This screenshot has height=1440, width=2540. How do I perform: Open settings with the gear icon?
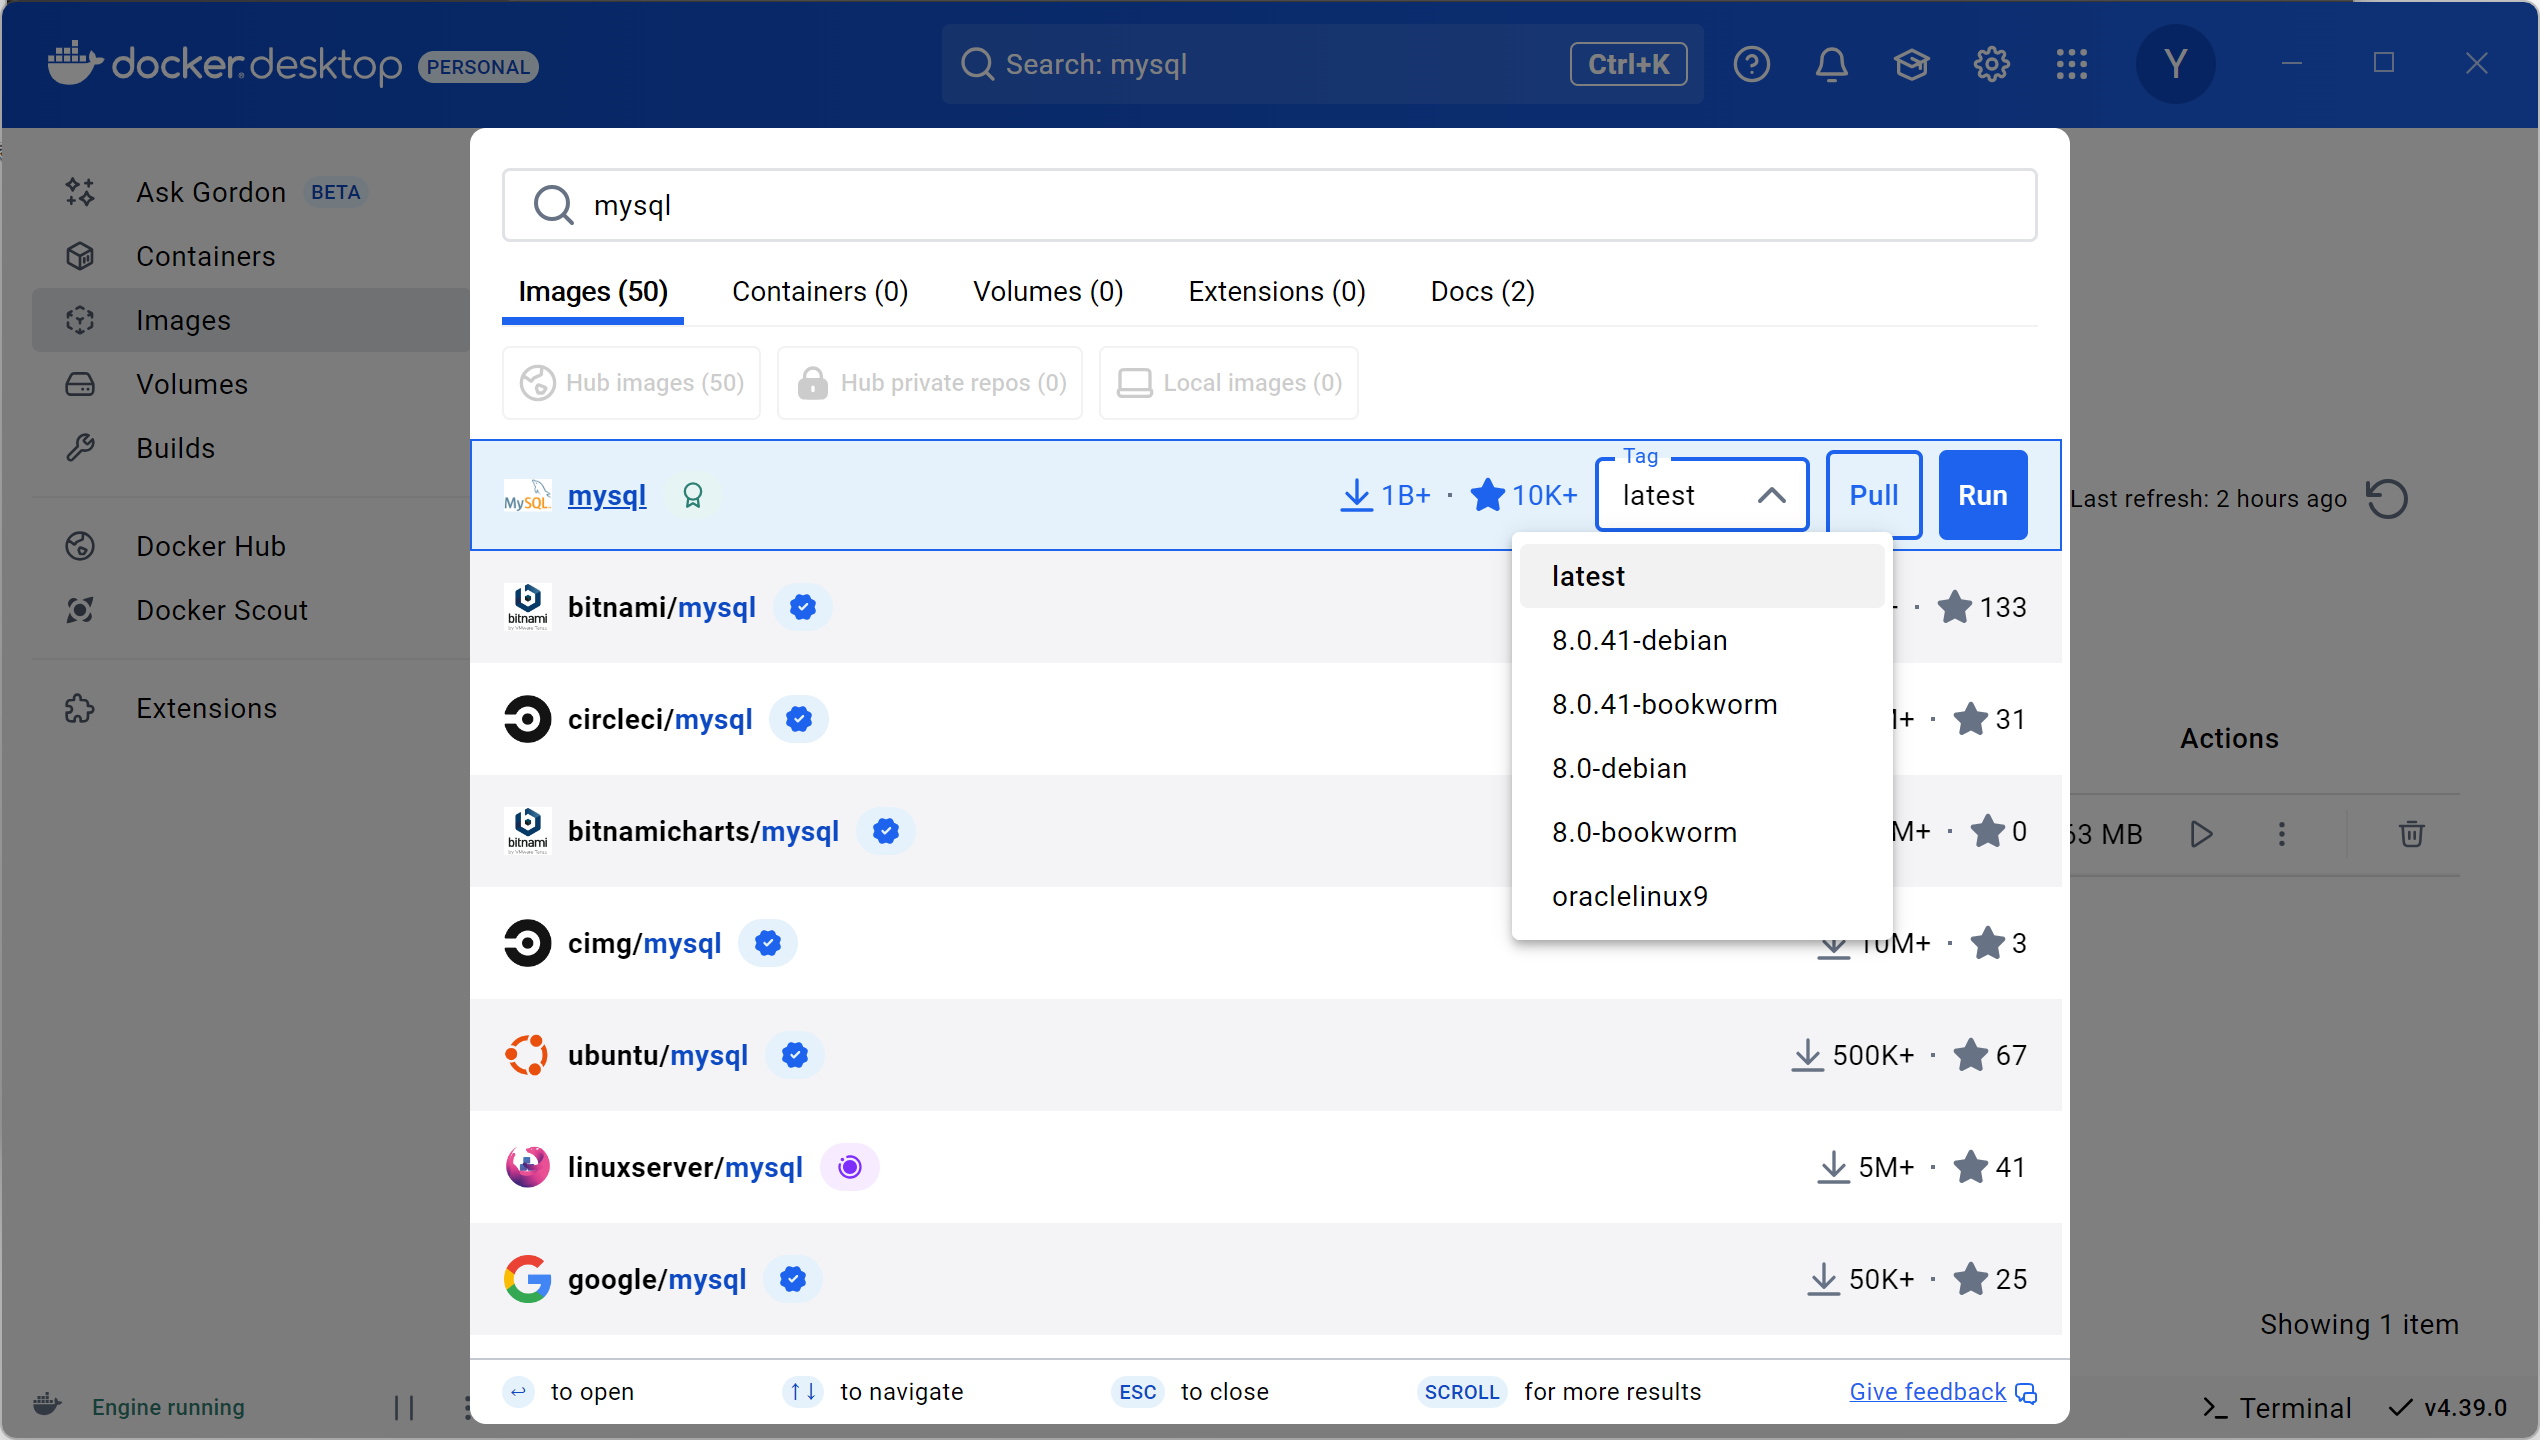pyautogui.click(x=1991, y=65)
